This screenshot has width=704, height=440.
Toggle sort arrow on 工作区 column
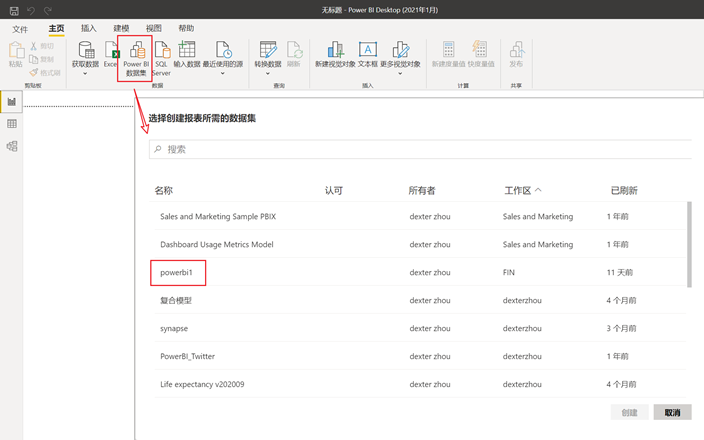point(538,190)
